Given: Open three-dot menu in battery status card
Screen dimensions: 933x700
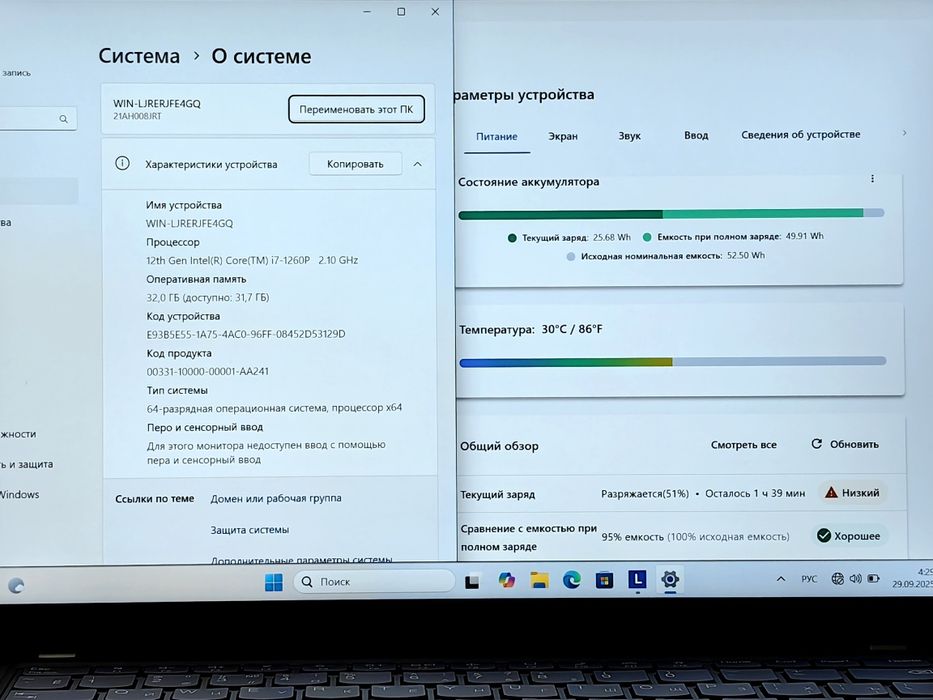Looking at the screenshot, I should [x=872, y=179].
